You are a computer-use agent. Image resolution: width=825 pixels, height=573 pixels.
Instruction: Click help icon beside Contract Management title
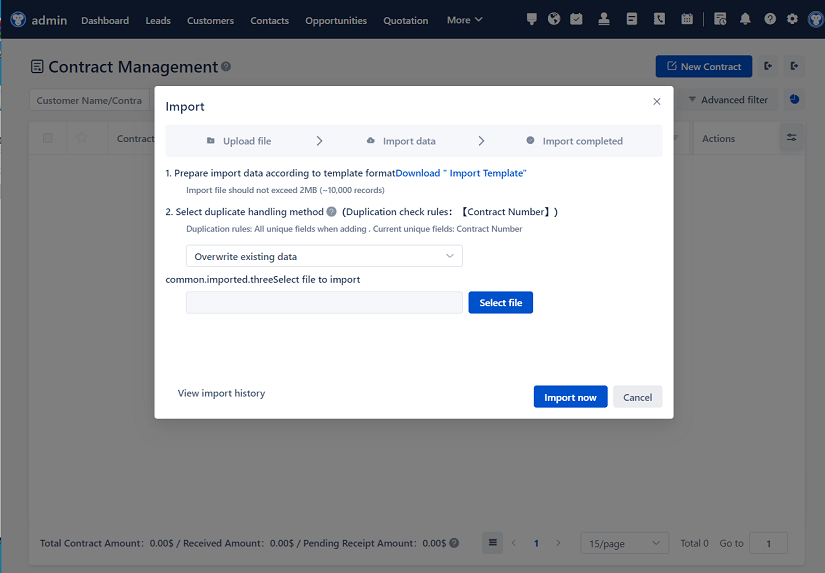(226, 67)
